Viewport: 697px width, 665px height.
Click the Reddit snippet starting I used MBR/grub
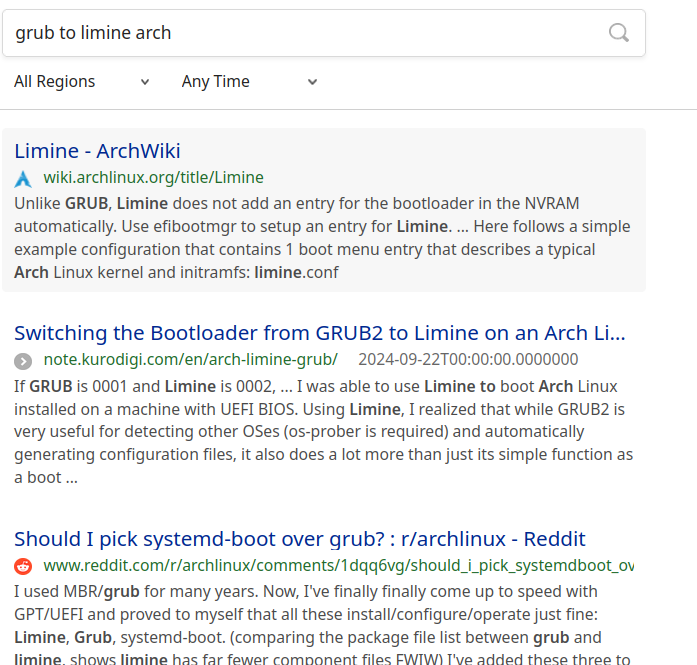322,625
